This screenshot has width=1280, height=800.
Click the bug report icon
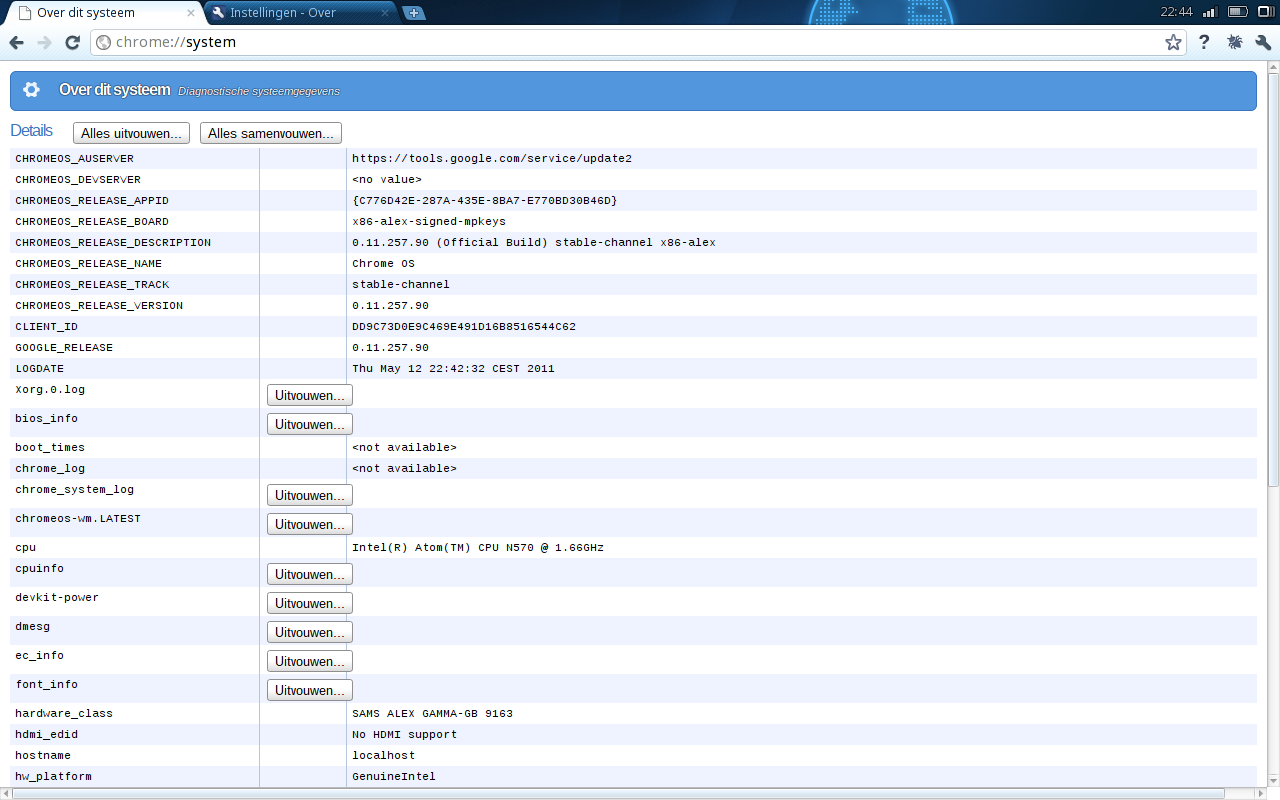tap(1234, 43)
